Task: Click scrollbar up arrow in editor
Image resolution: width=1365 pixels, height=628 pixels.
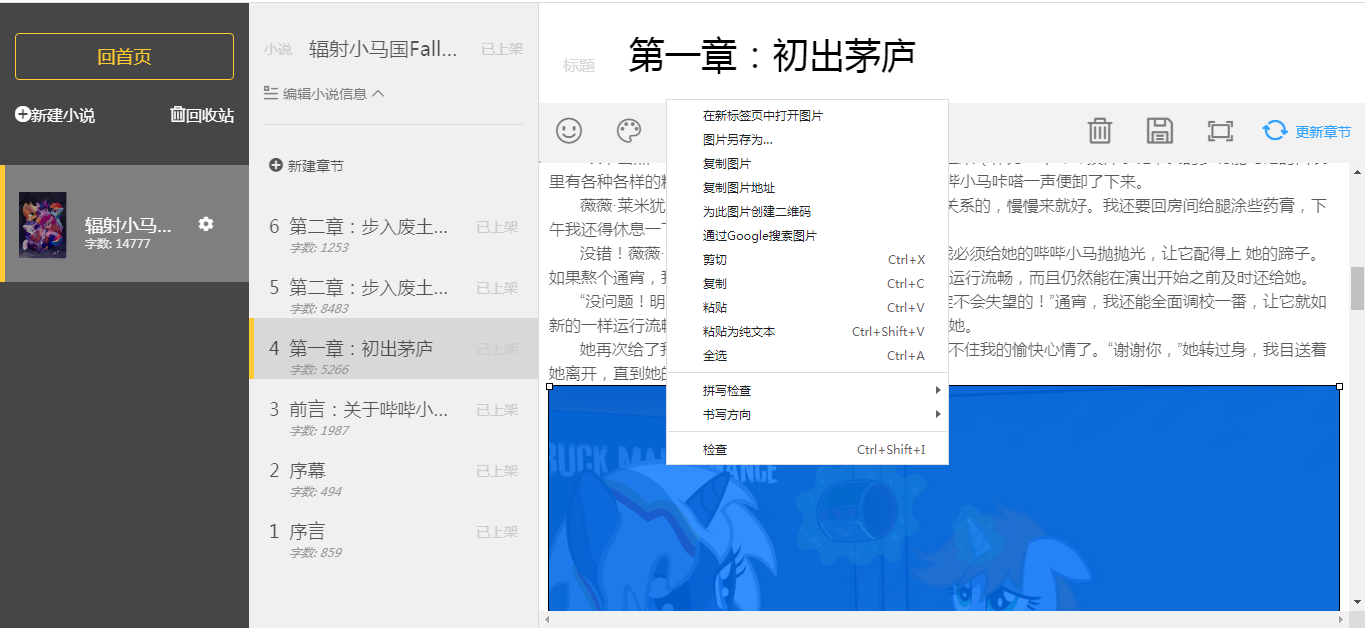Action: click(1357, 172)
